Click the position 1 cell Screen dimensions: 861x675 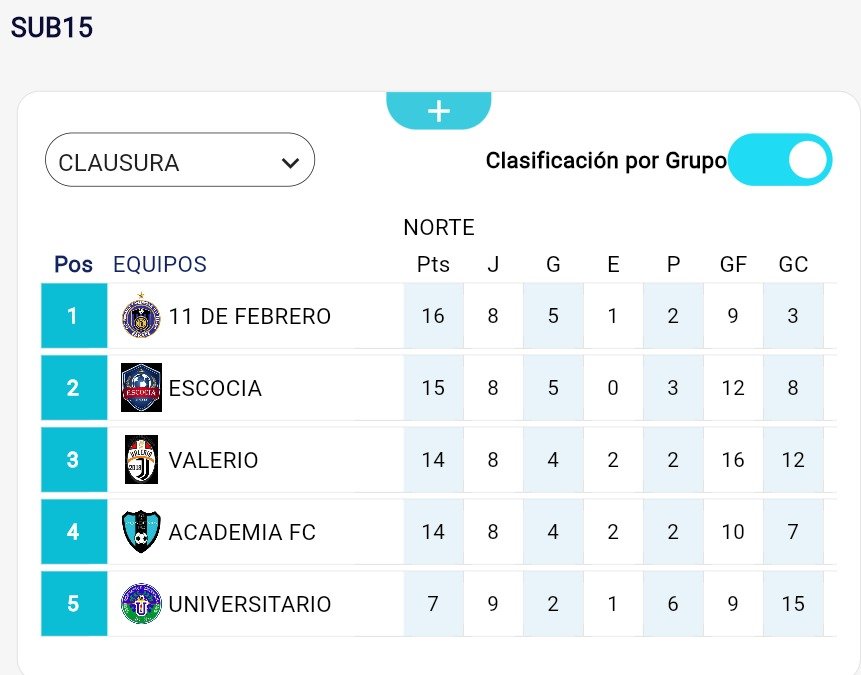pos(73,316)
